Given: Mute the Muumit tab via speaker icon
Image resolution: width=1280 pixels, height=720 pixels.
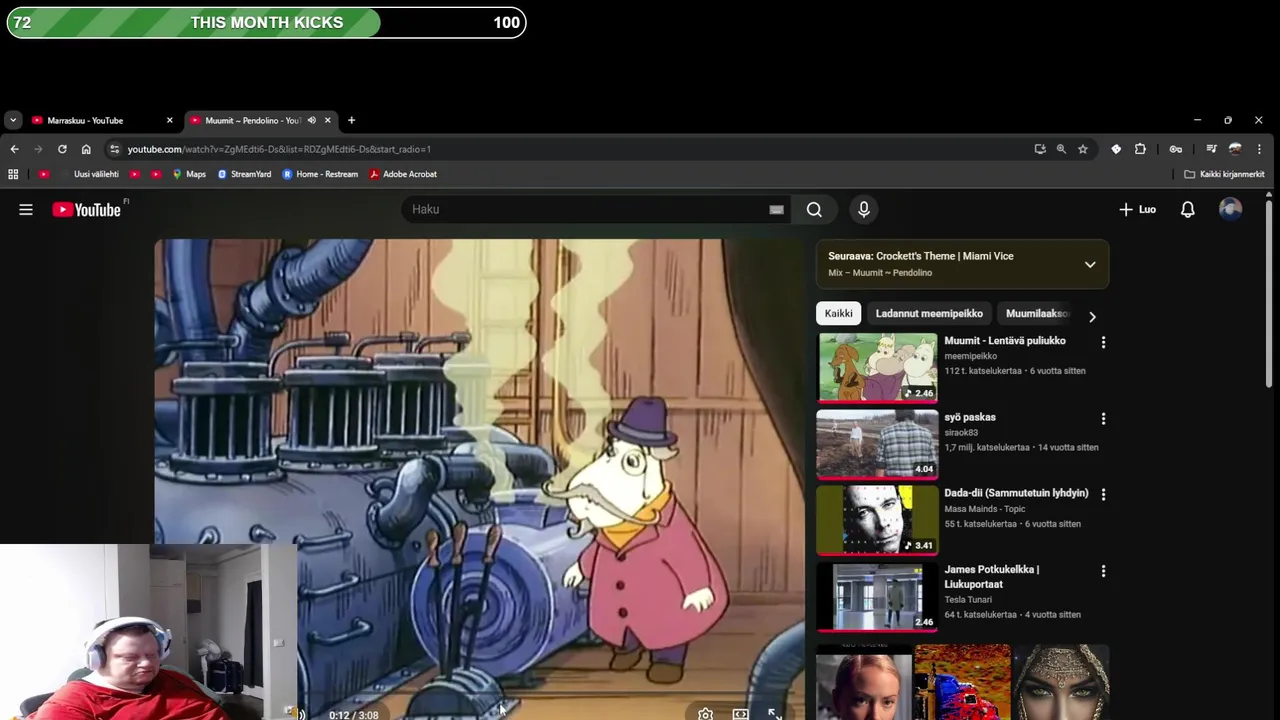Looking at the screenshot, I should coord(311,120).
